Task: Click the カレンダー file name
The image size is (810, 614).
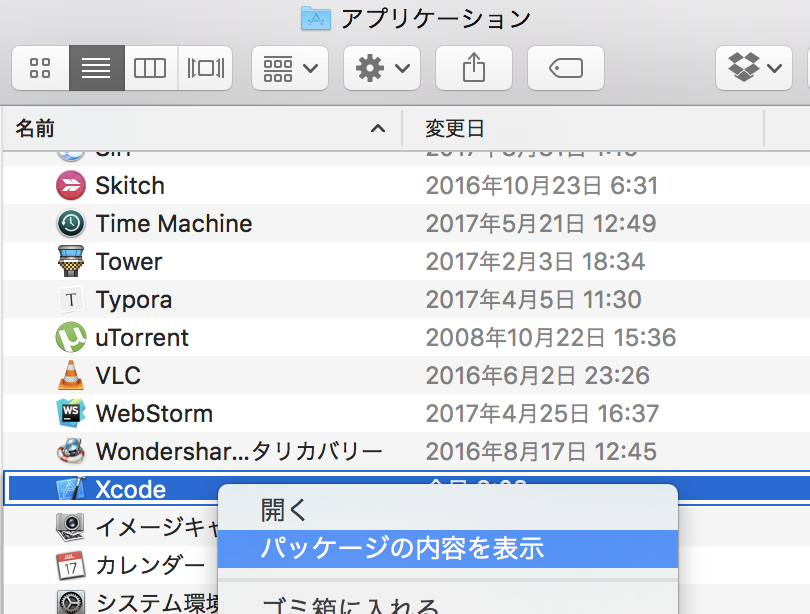Action: pyautogui.click(x=150, y=565)
